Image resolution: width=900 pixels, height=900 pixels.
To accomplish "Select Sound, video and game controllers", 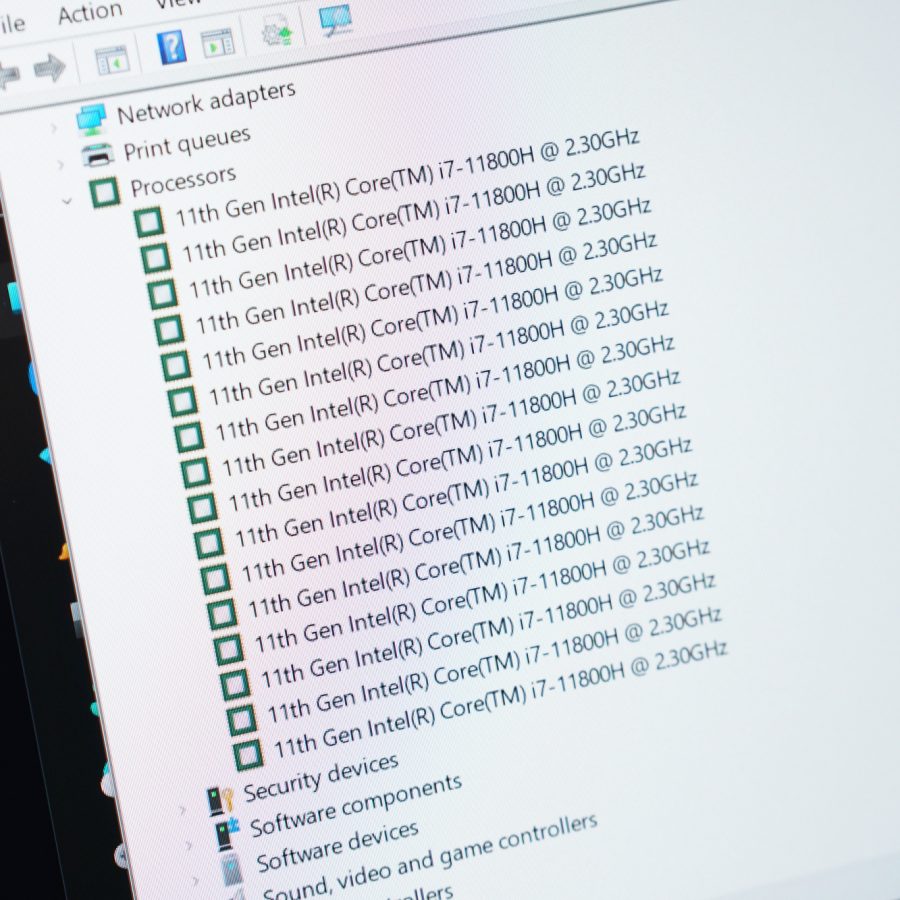I will [430, 858].
